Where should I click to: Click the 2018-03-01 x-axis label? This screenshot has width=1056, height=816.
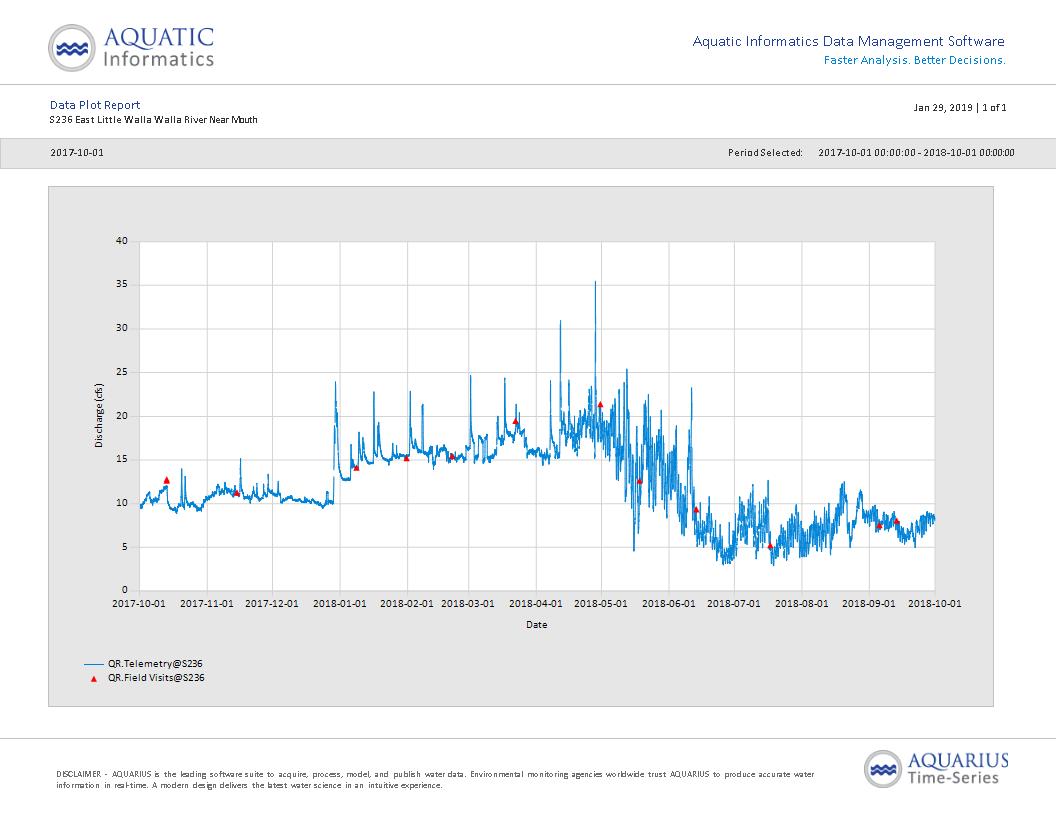[468, 603]
